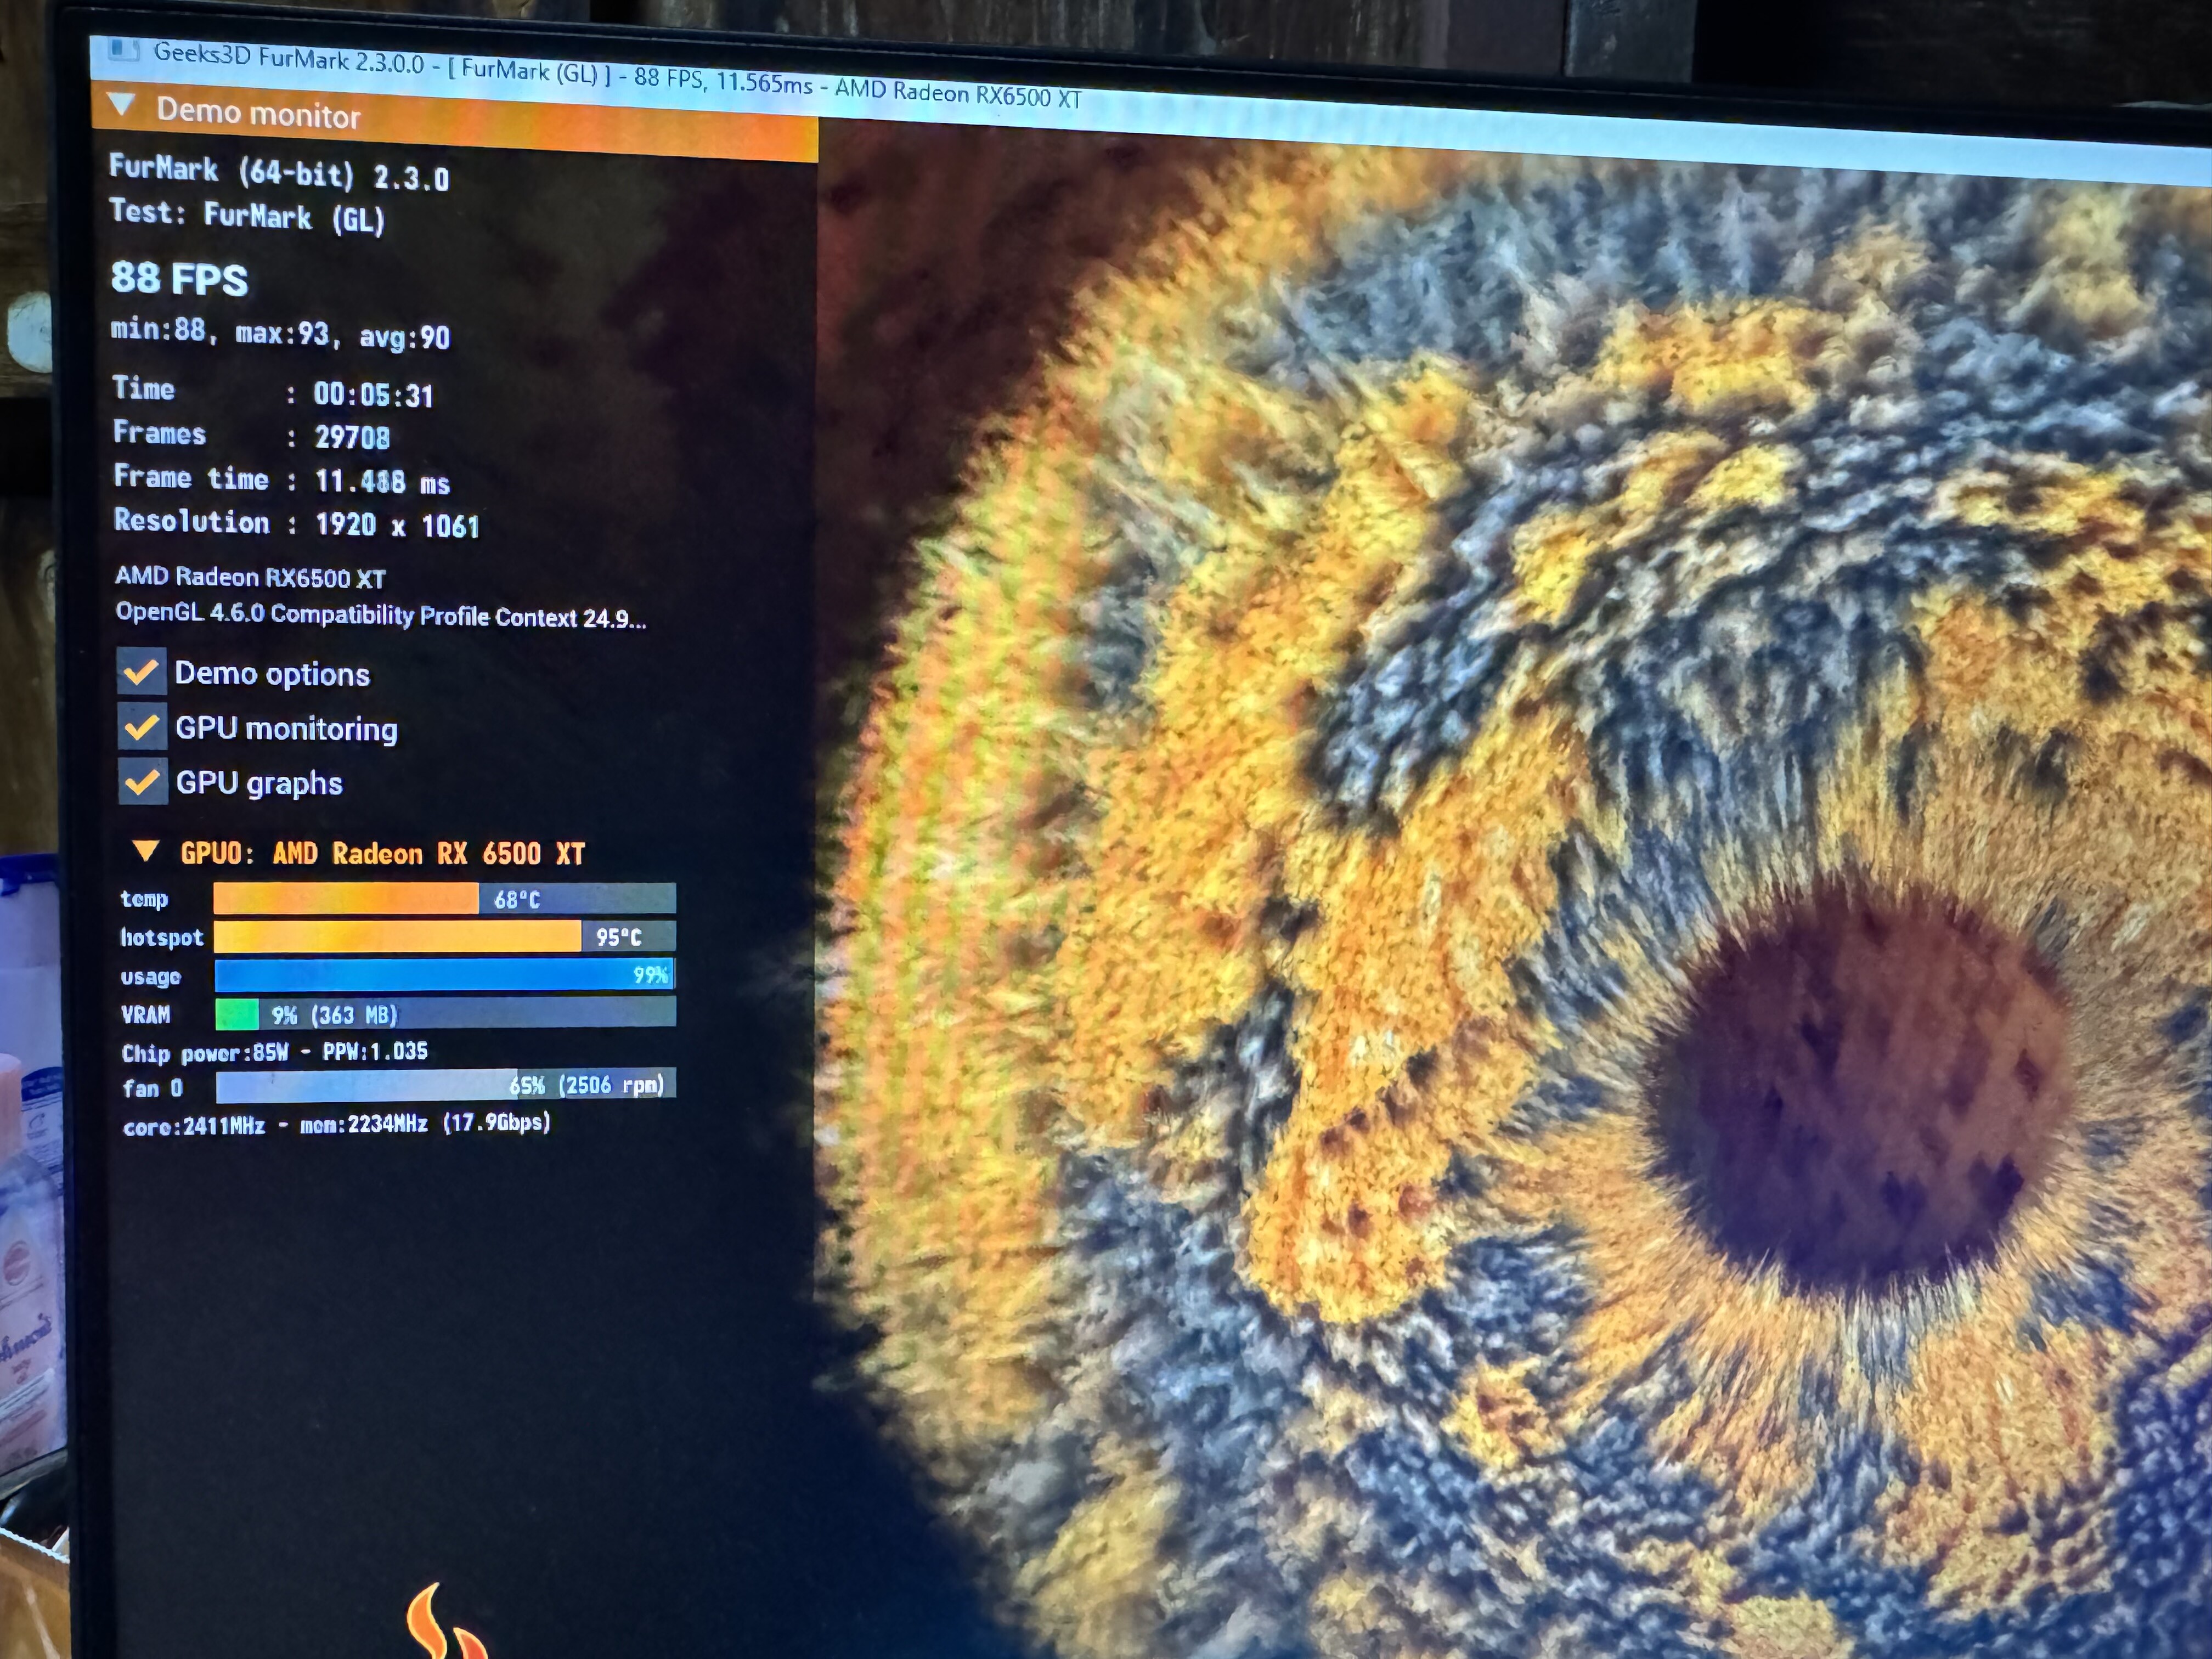Click the 88 FPS readout
Viewport: 2212px width, 1659px height.
(179, 278)
